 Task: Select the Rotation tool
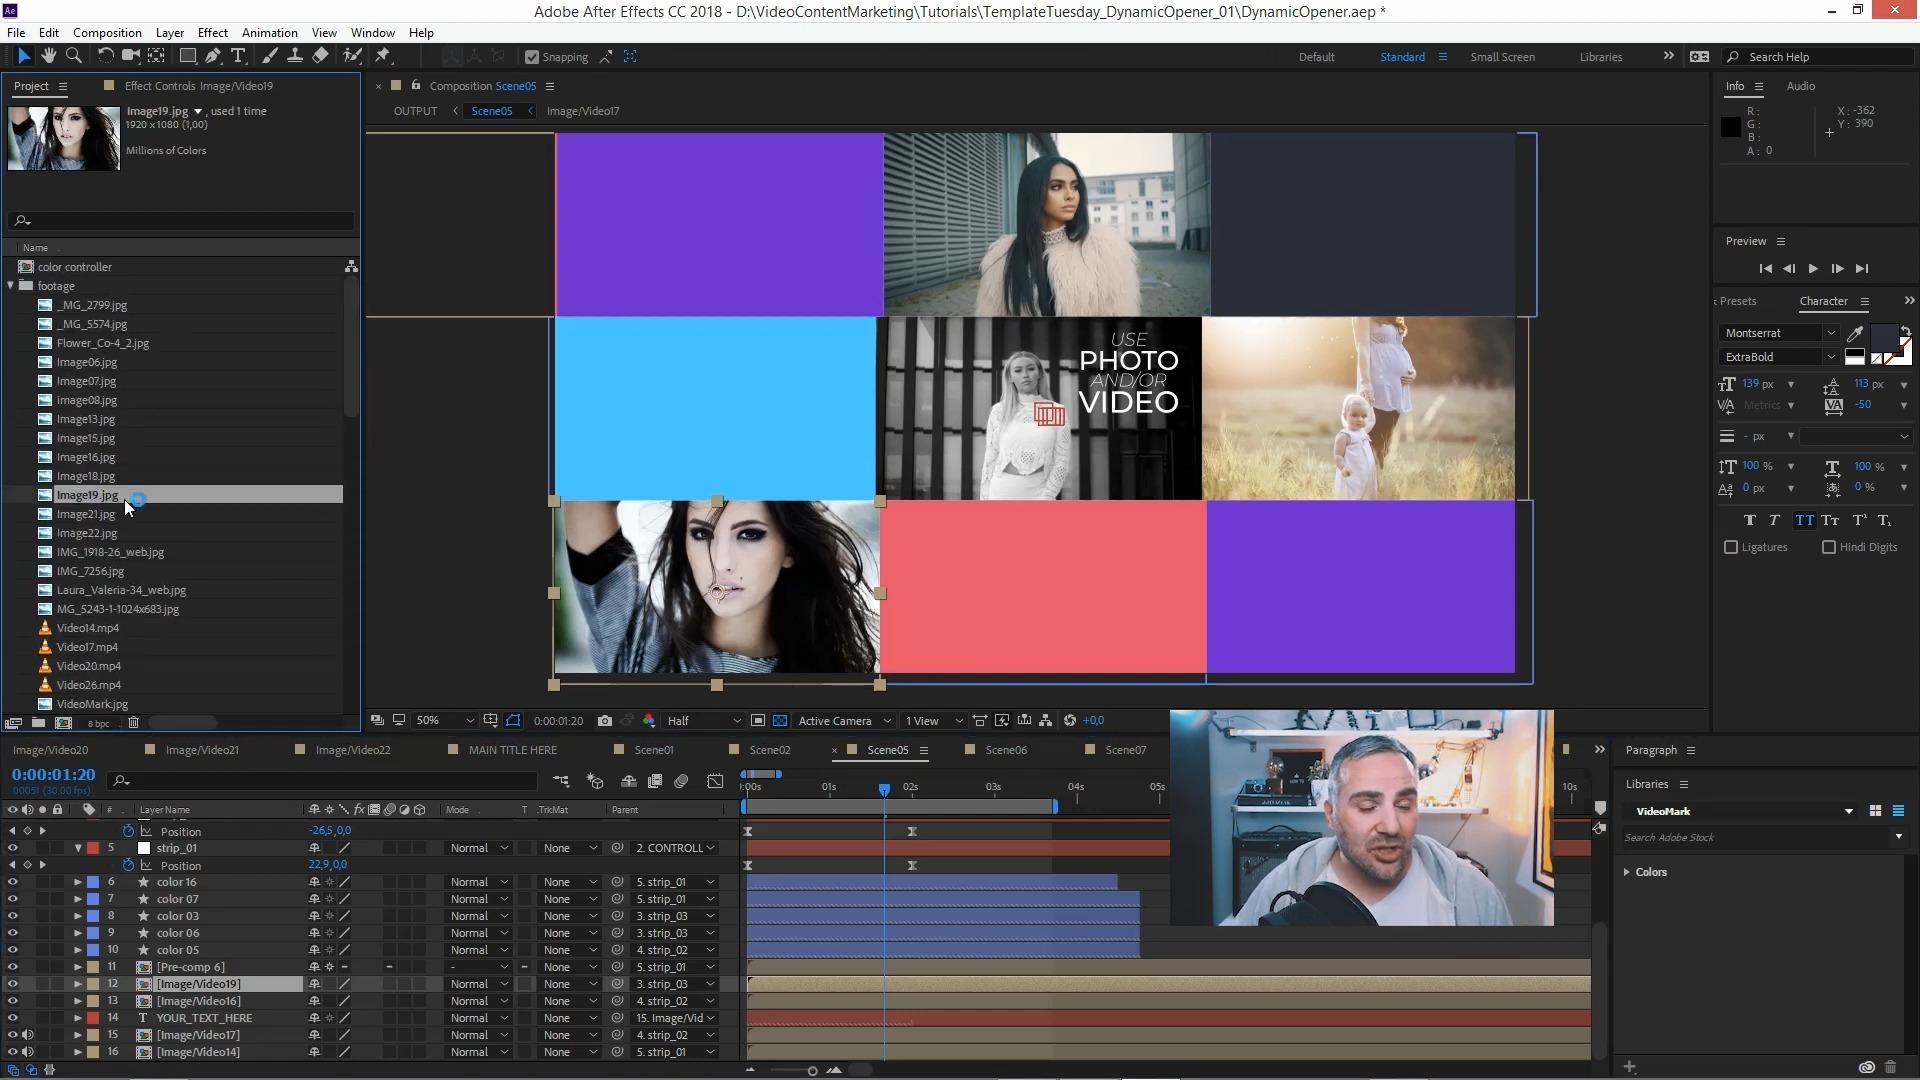tap(105, 56)
